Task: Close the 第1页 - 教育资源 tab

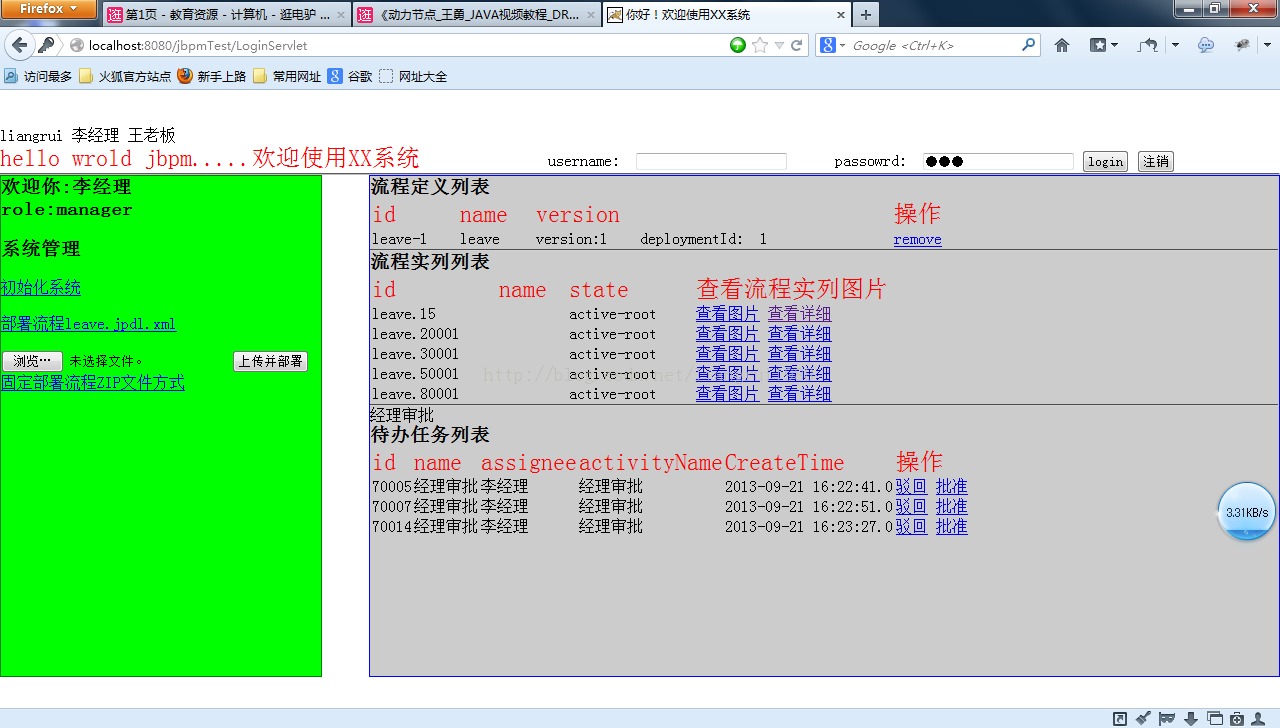Action: (341, 15)
